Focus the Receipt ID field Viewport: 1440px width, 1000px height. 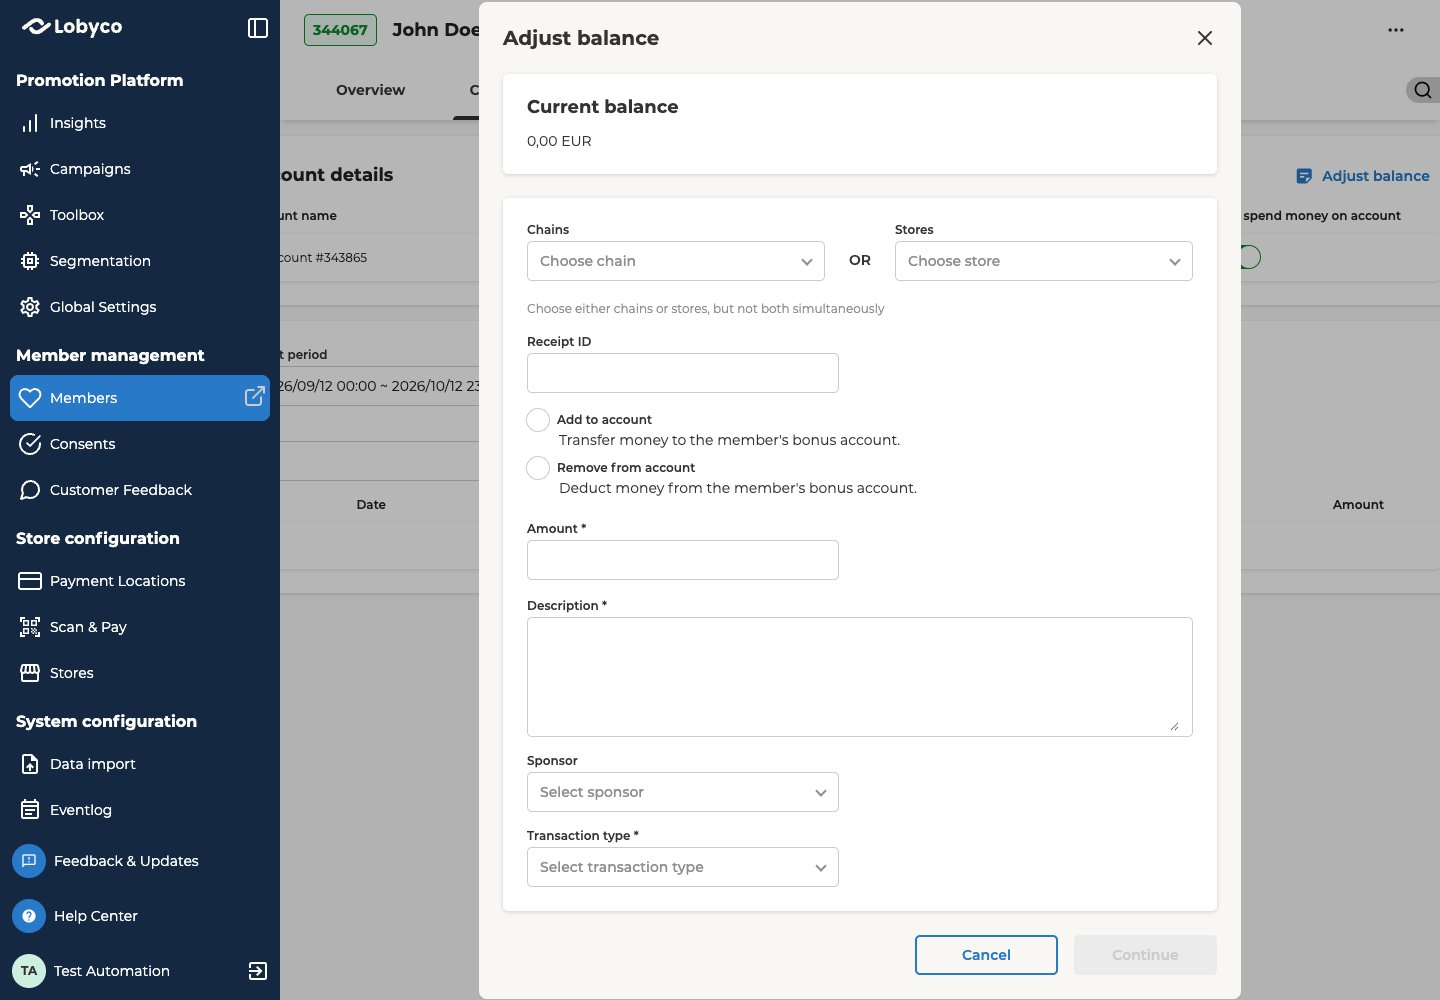click(683, 373)
